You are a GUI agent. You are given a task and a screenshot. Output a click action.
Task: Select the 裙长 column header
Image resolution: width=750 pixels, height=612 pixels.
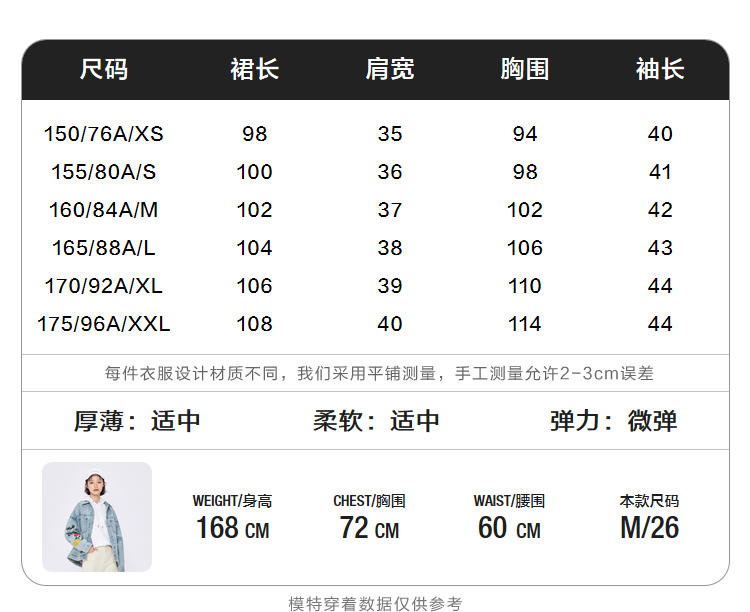[254, 69]
